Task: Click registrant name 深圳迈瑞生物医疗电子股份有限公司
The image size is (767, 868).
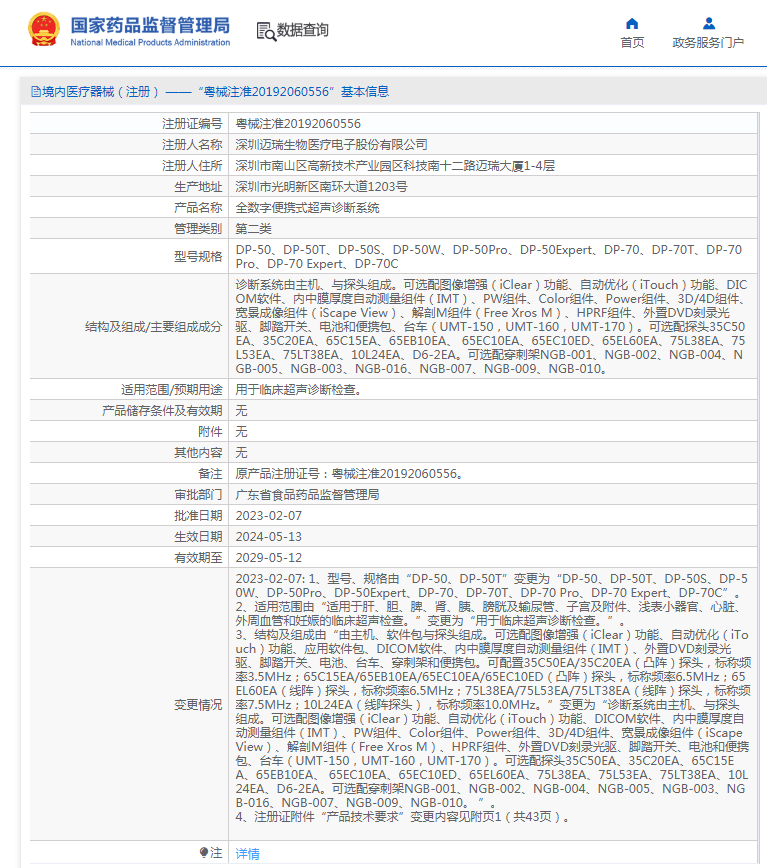Action: click(x=331, y=145)
